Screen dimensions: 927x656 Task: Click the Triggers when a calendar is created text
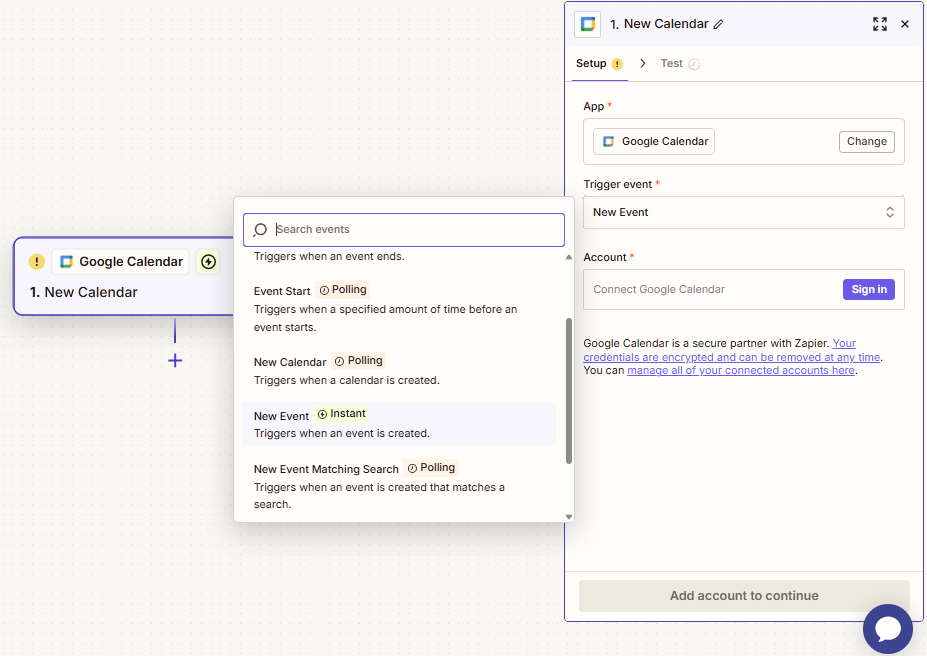[x=347, y=380]
